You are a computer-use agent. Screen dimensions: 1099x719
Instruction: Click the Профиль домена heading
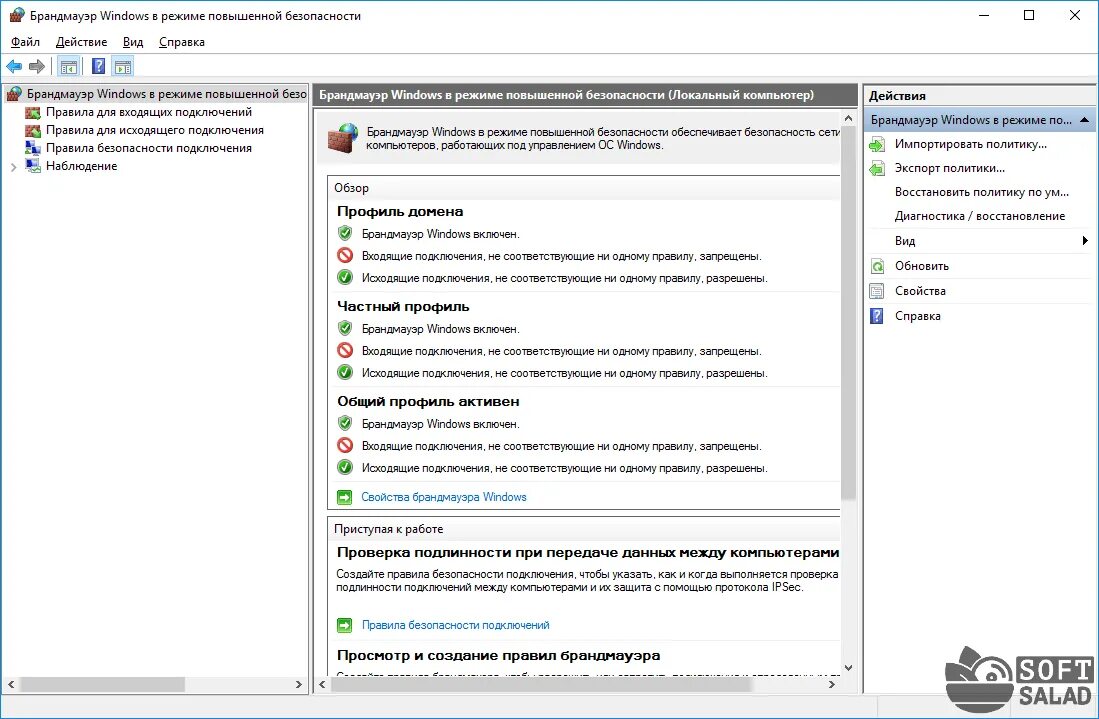(x=400, y=212)
